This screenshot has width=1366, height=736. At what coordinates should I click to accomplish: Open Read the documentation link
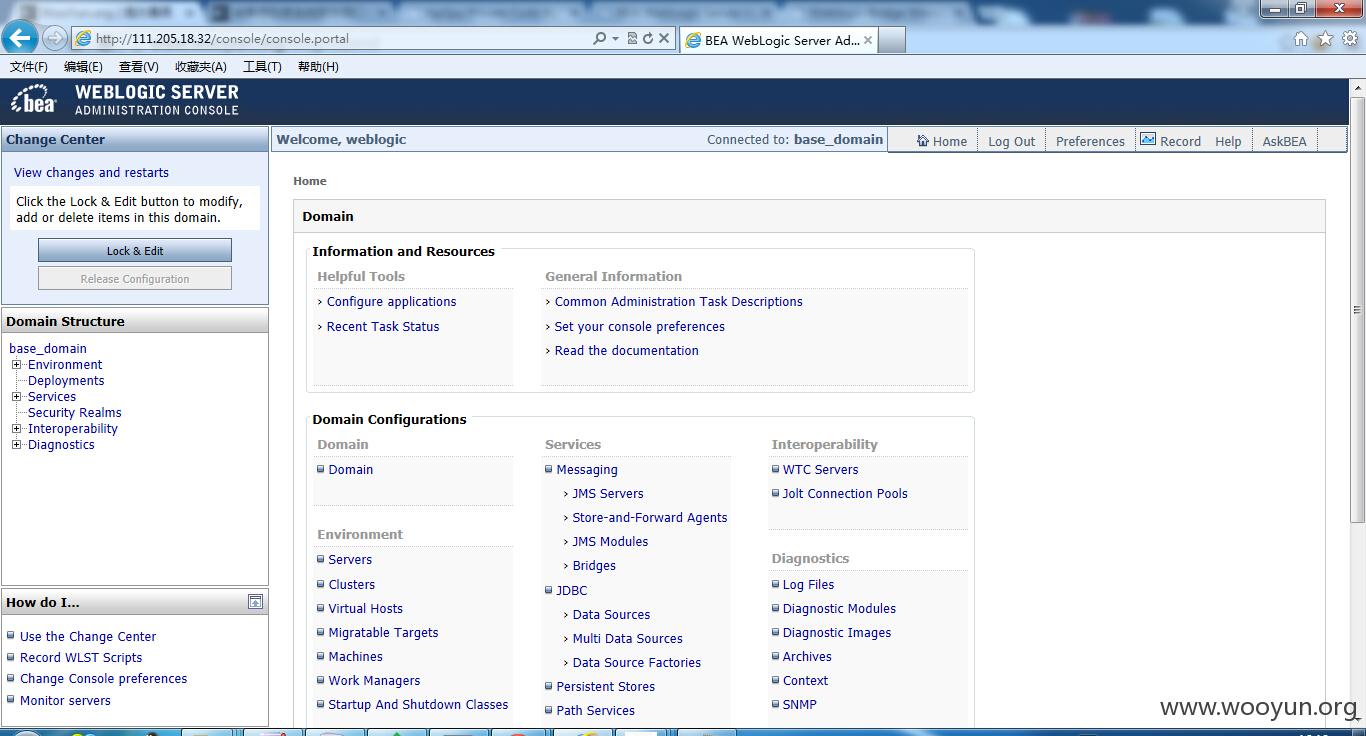626,351
